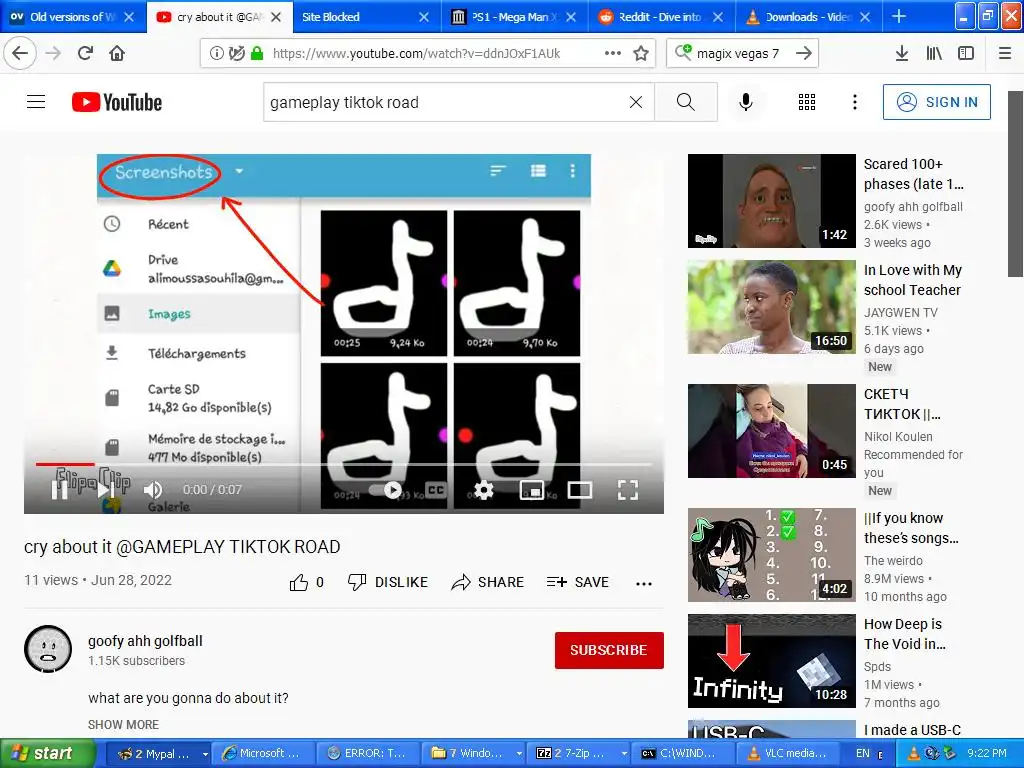The width and height of the screenshot is (1024, 768).
Task: Go back with the browser Back arrow
Action: pyautogui.click(x=20, y=53)
